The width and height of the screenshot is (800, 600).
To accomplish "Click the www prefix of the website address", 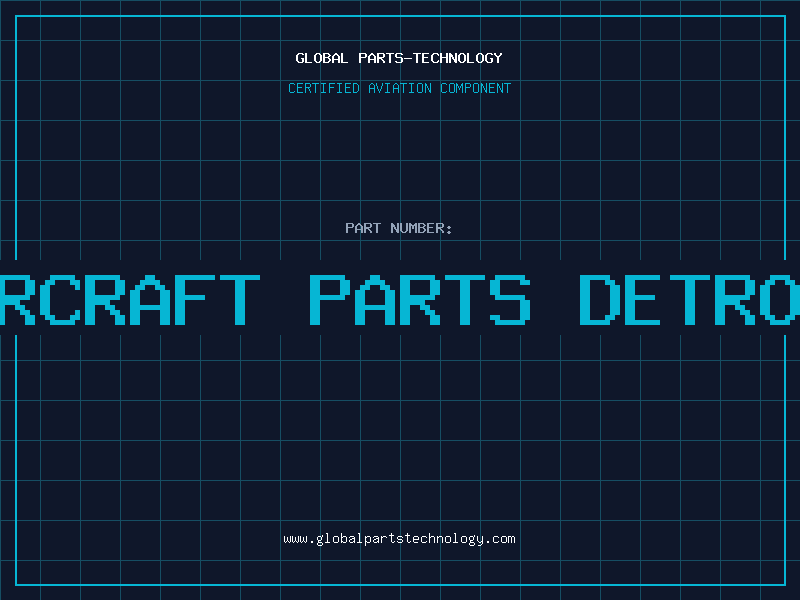I will (295, 539).
